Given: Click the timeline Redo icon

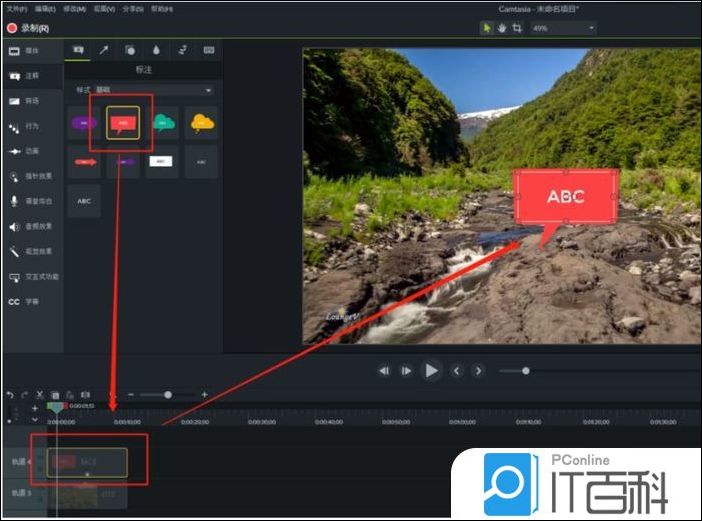Looking at the screenshot, I should tap(25, 395).
